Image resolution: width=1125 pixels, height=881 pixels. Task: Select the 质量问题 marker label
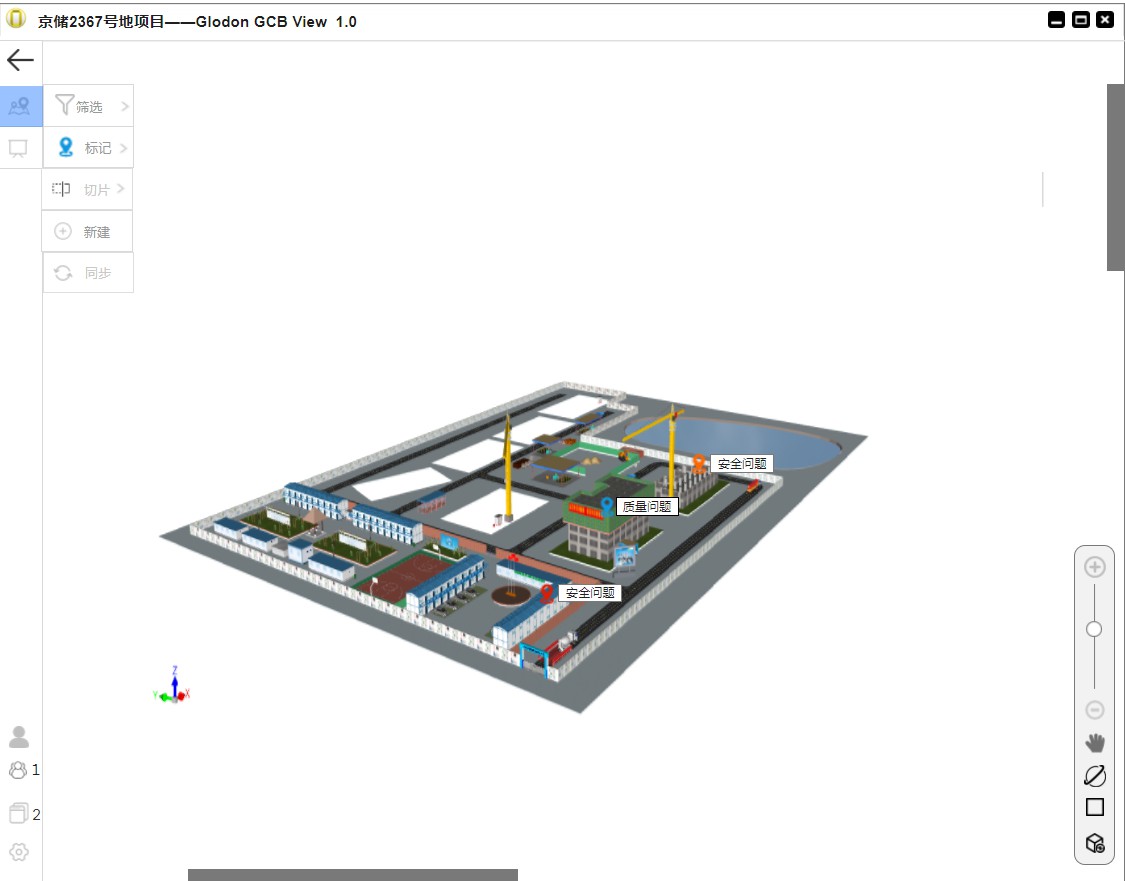647,507
